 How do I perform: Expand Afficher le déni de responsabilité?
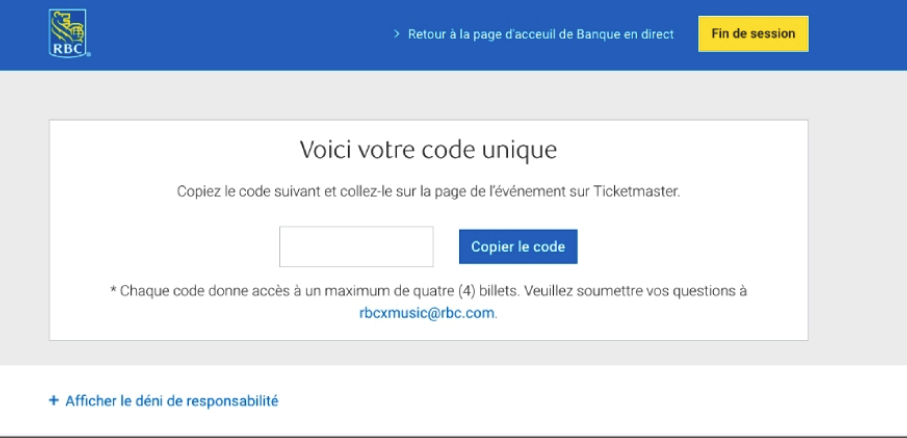(x=171, y=401)
